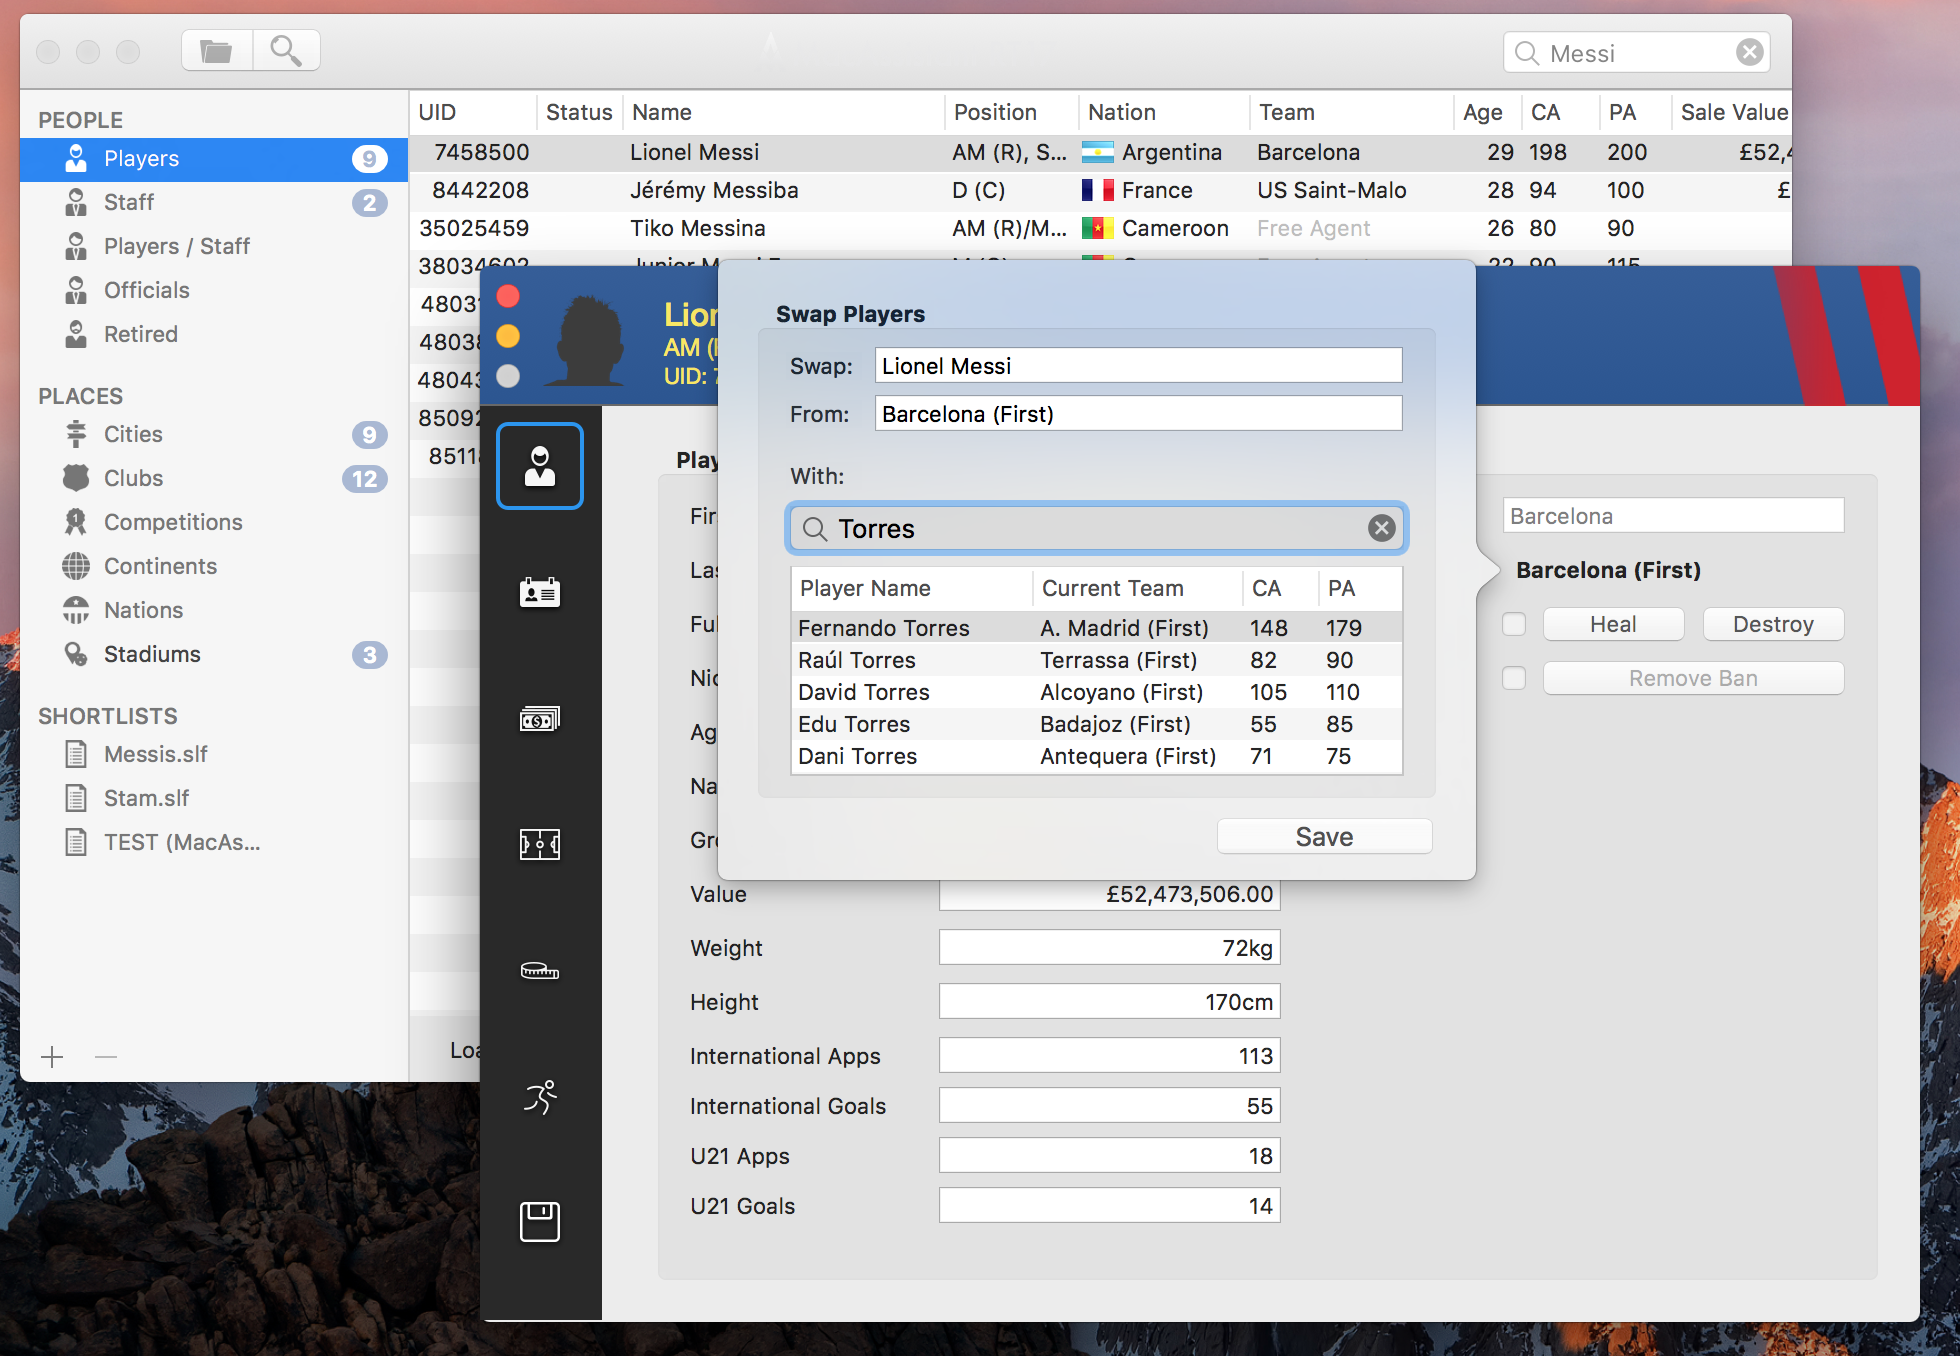This screenshot has height=1356, width=1960.
Task: Click the Heal button
Action: click(x=1613, y=625)
